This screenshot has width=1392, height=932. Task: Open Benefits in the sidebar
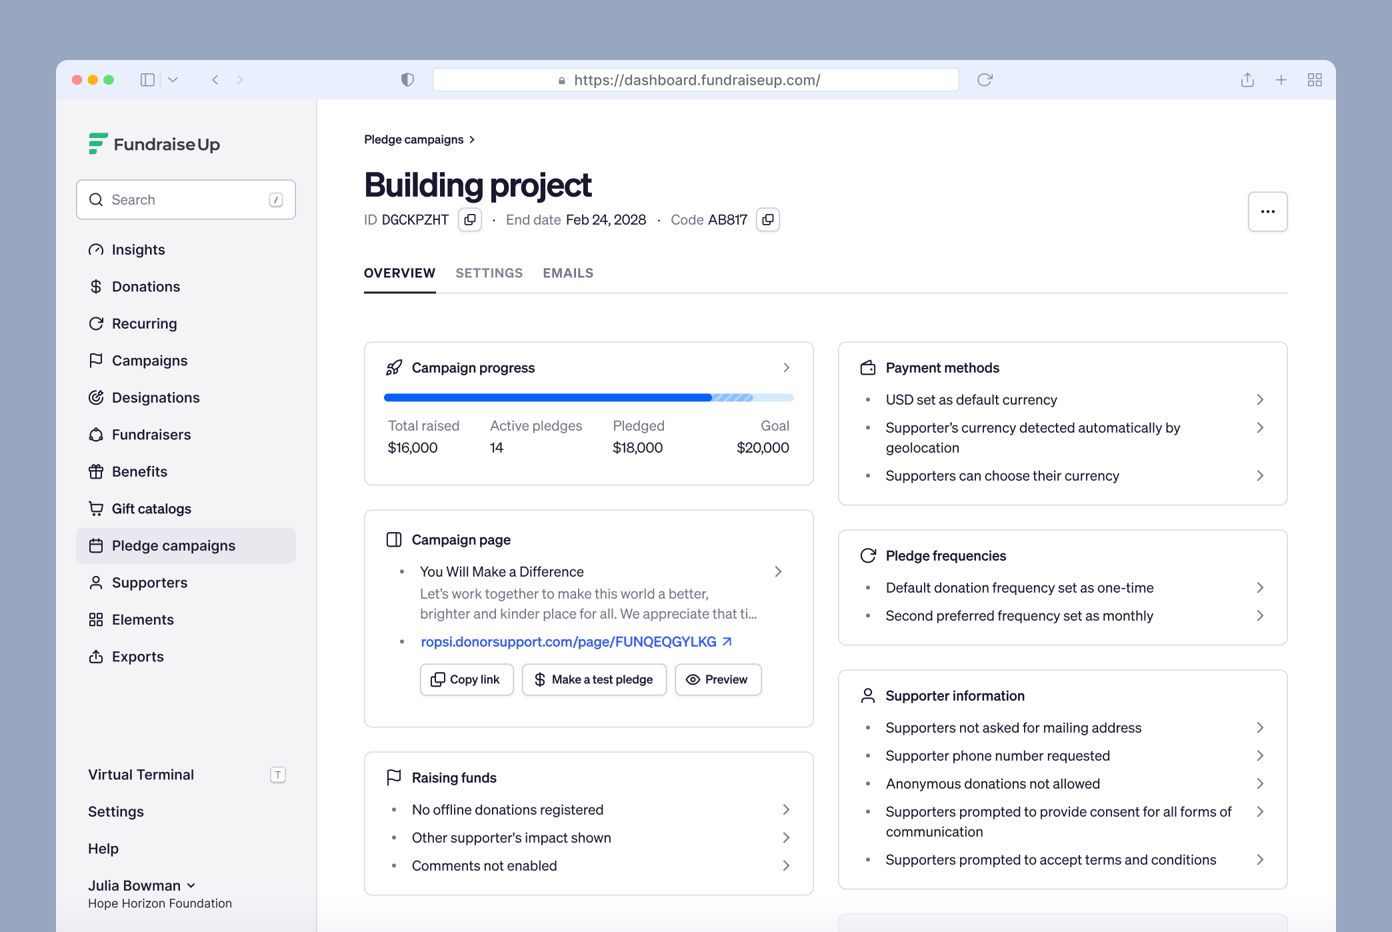(186, 472)
